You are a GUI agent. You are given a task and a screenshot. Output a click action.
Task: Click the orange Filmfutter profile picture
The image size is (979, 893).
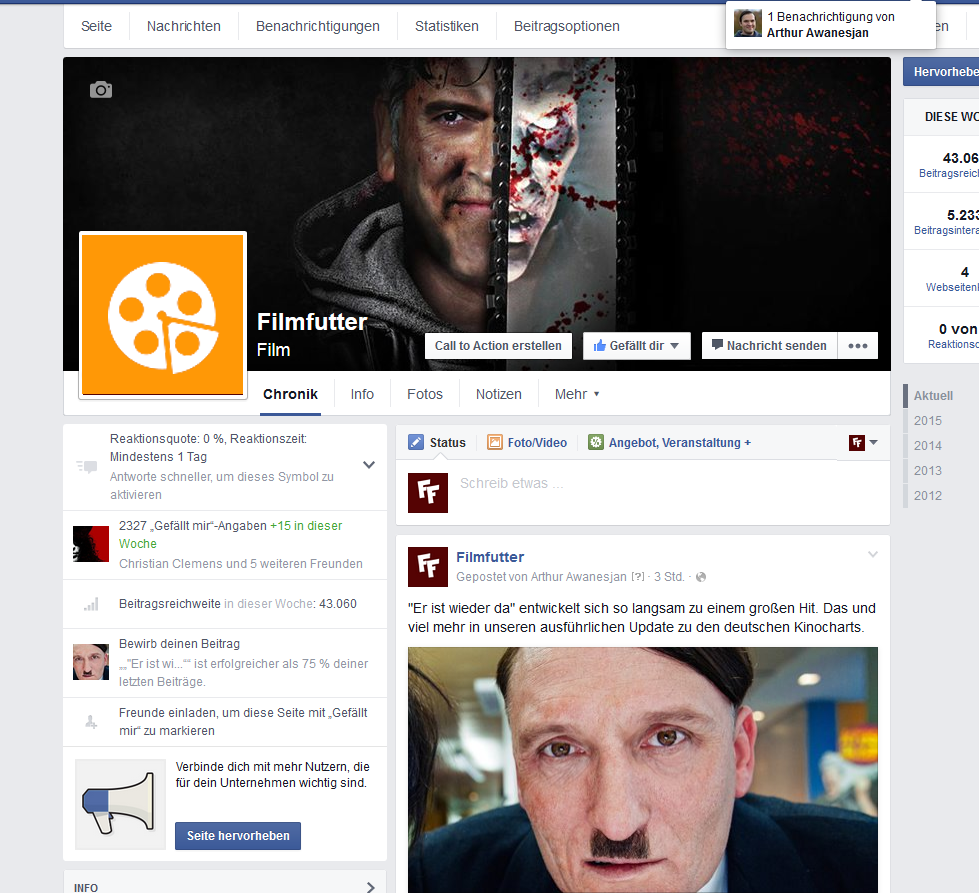[163, 314]
